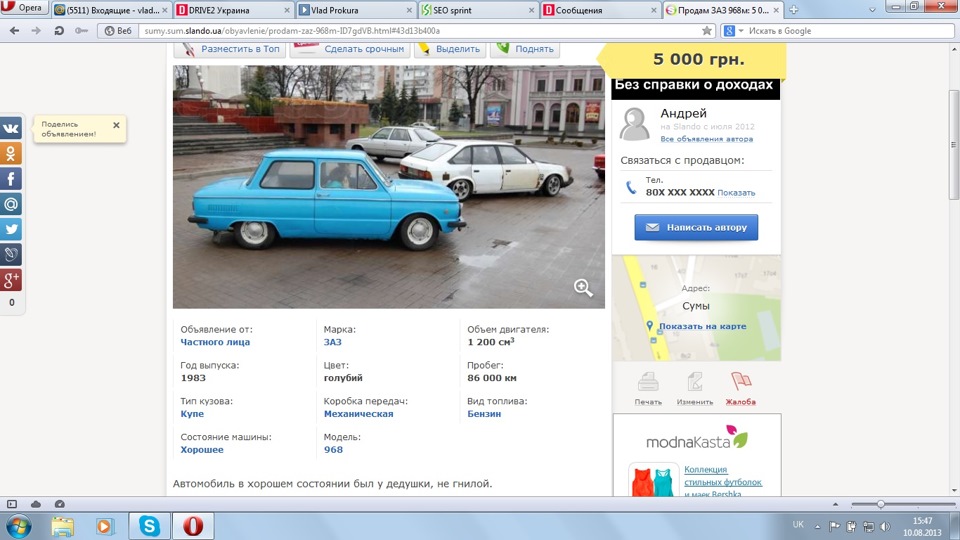This screenshot has height=540, width=960.
Task: Switch to the SEO sprint tab
Action: tap(478, 10)
